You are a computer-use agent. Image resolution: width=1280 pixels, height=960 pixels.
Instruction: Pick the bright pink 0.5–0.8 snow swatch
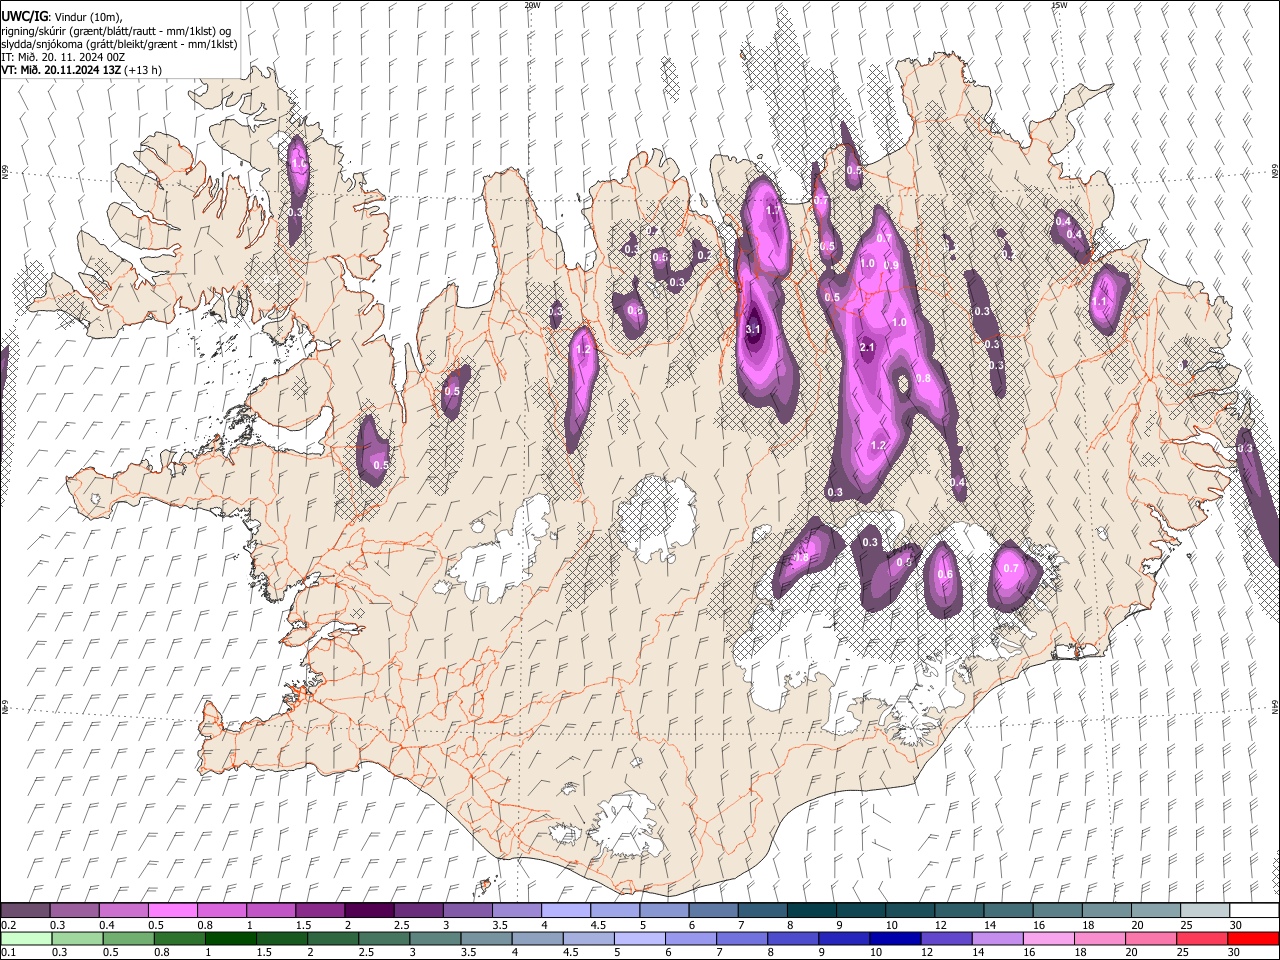coord(173,911)
